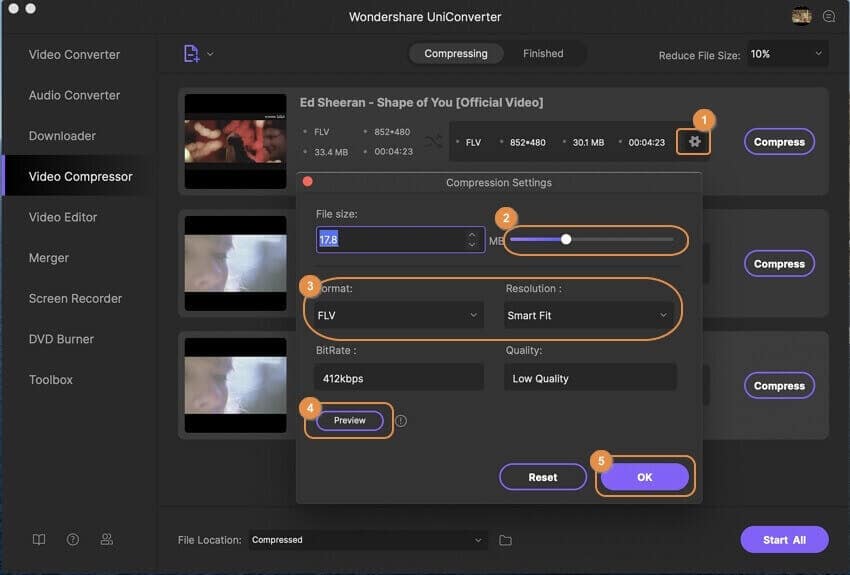Click the Ed Sheeran Shape of You title

click(421, 102)
